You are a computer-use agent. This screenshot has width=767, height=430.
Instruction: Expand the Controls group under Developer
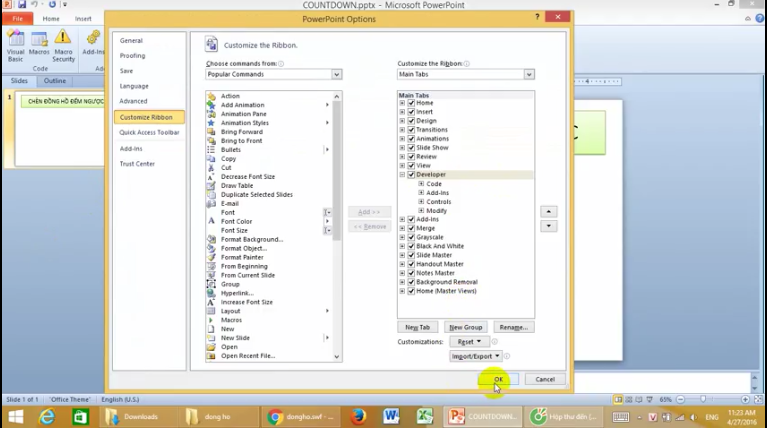[x=421, y=202]
